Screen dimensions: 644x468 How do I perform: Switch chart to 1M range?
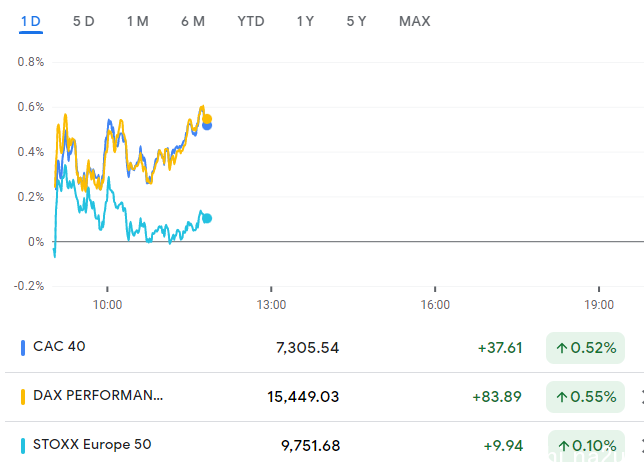138,21
